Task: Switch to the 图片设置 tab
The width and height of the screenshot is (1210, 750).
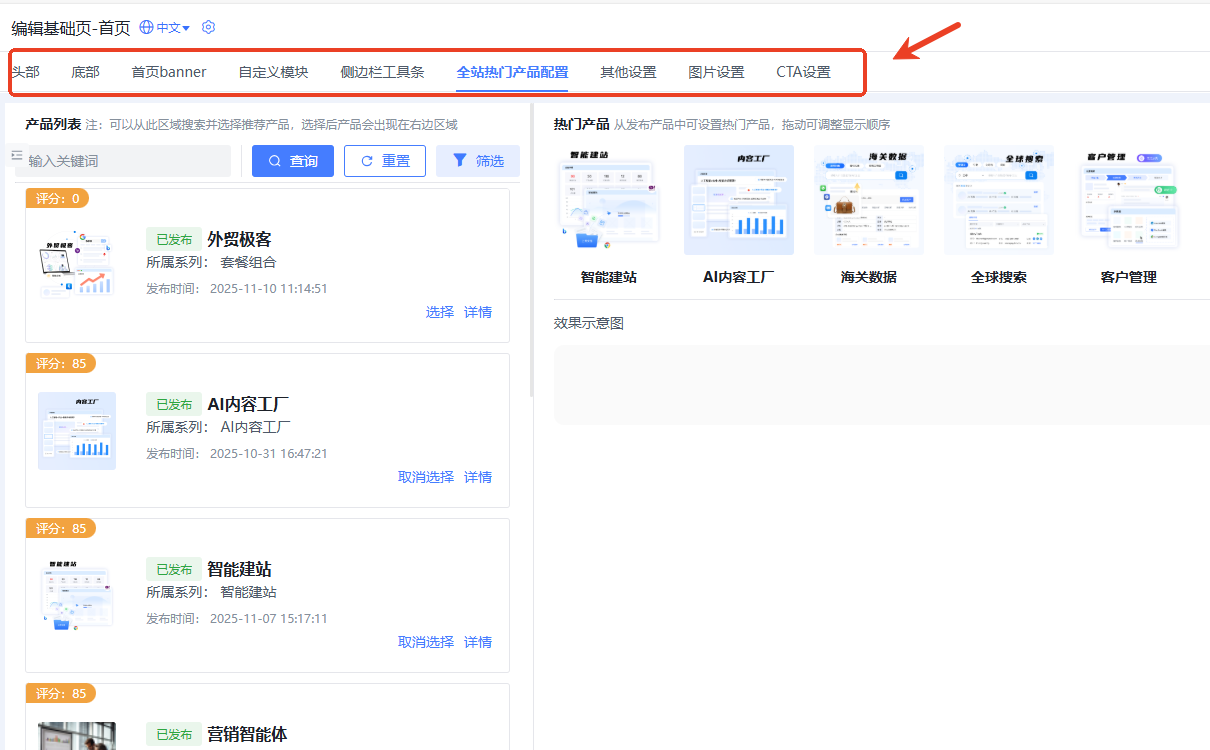Action: (716, 72)
